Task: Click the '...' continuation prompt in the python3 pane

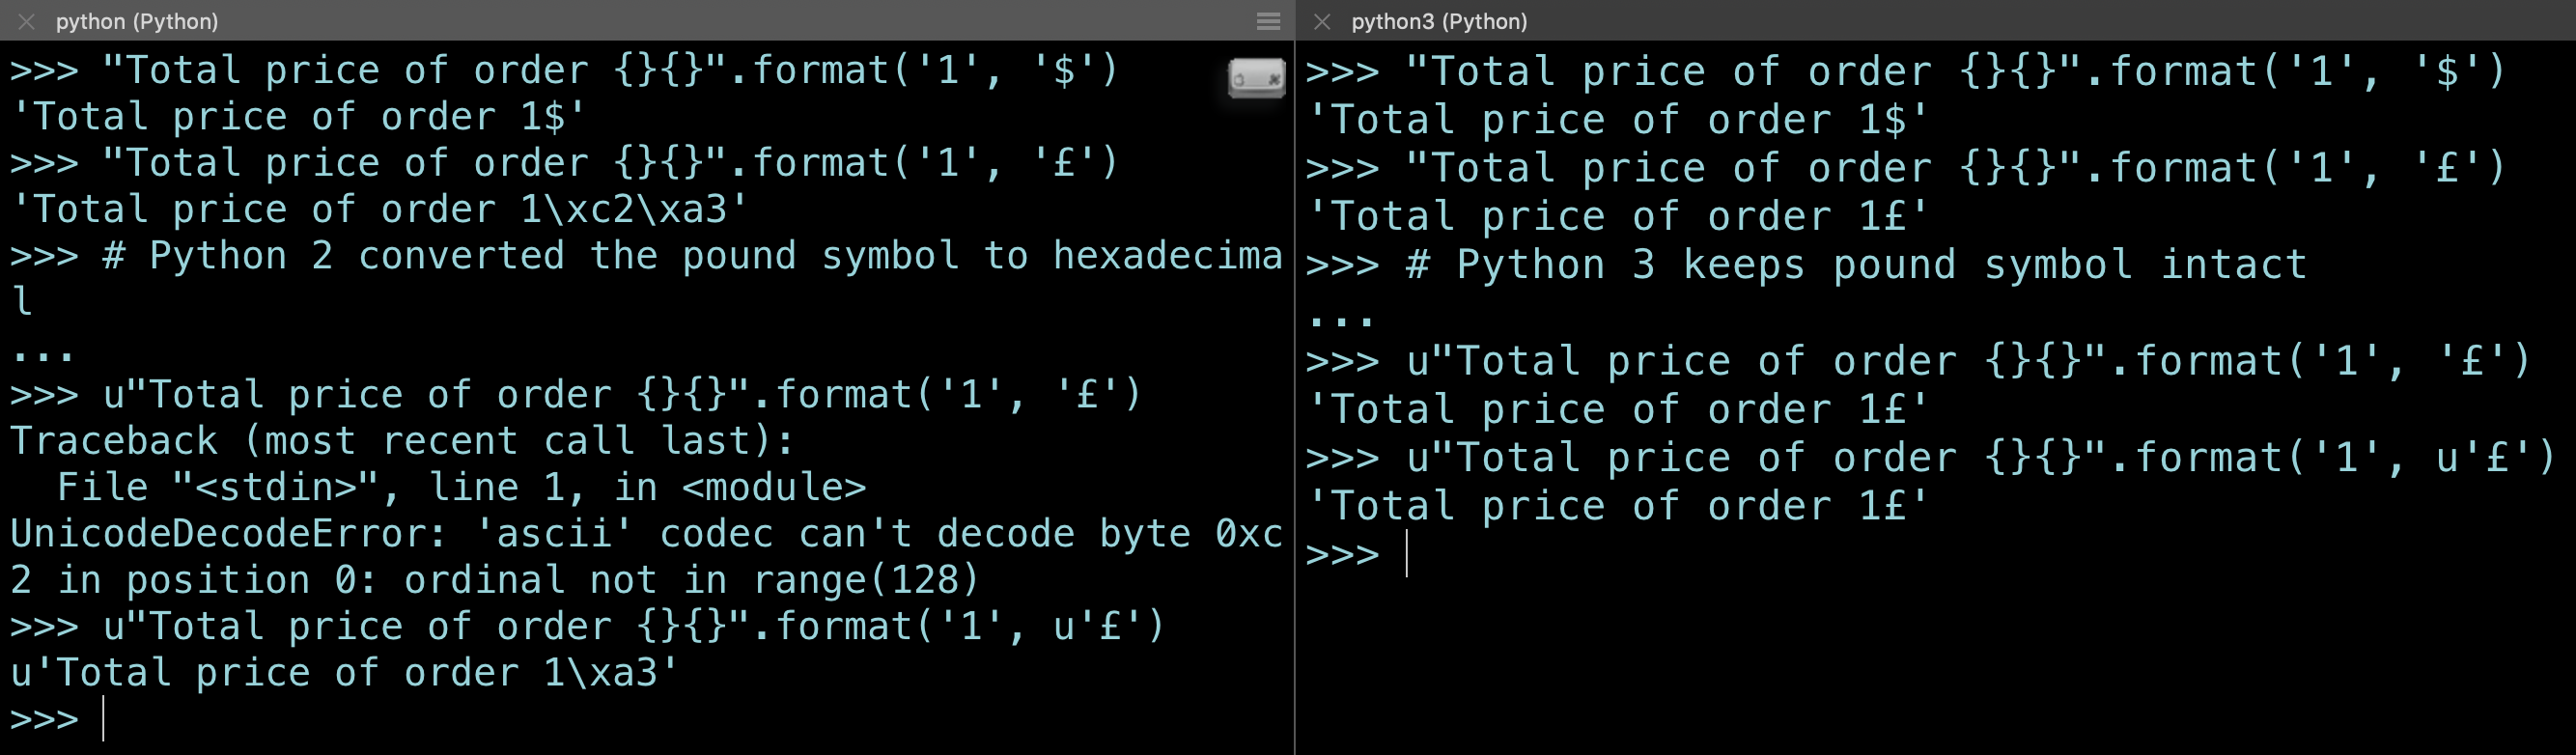Action: pos(1340,318)
